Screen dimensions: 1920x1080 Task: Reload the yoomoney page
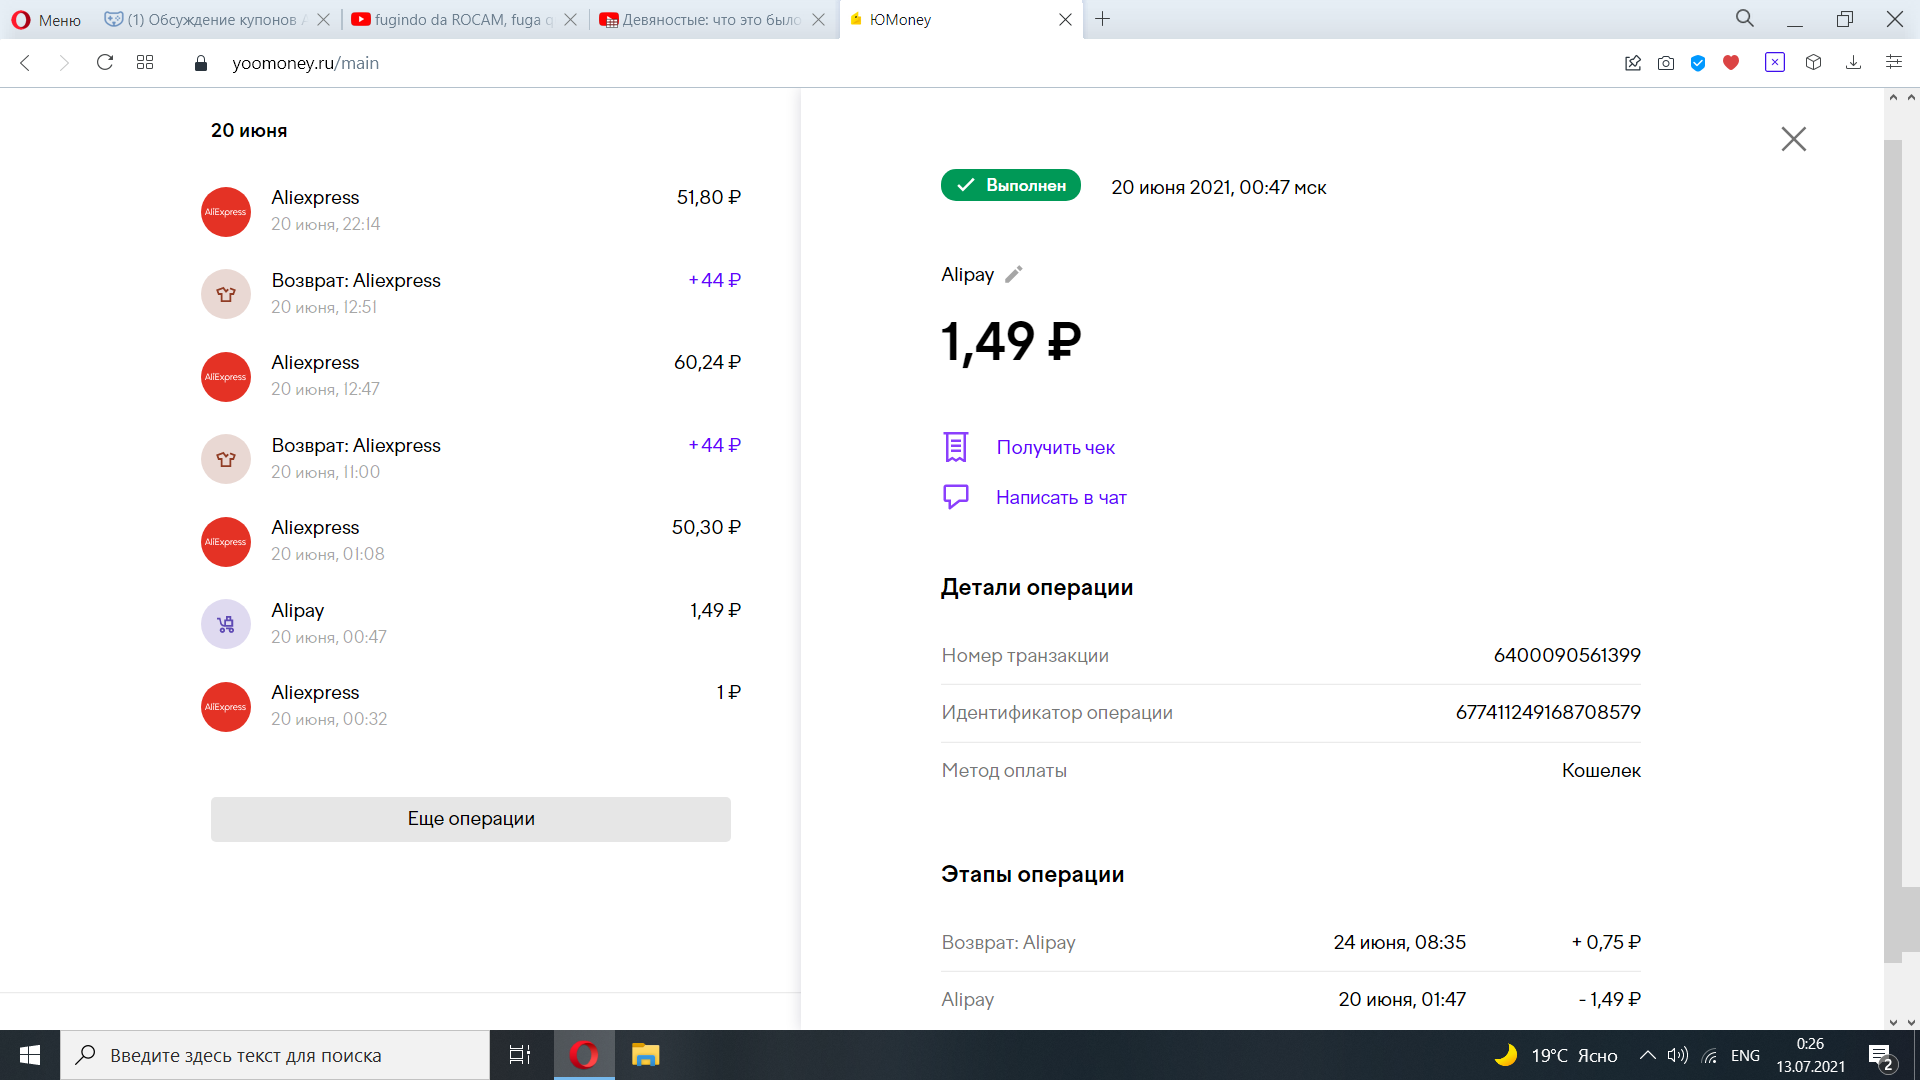104,63
